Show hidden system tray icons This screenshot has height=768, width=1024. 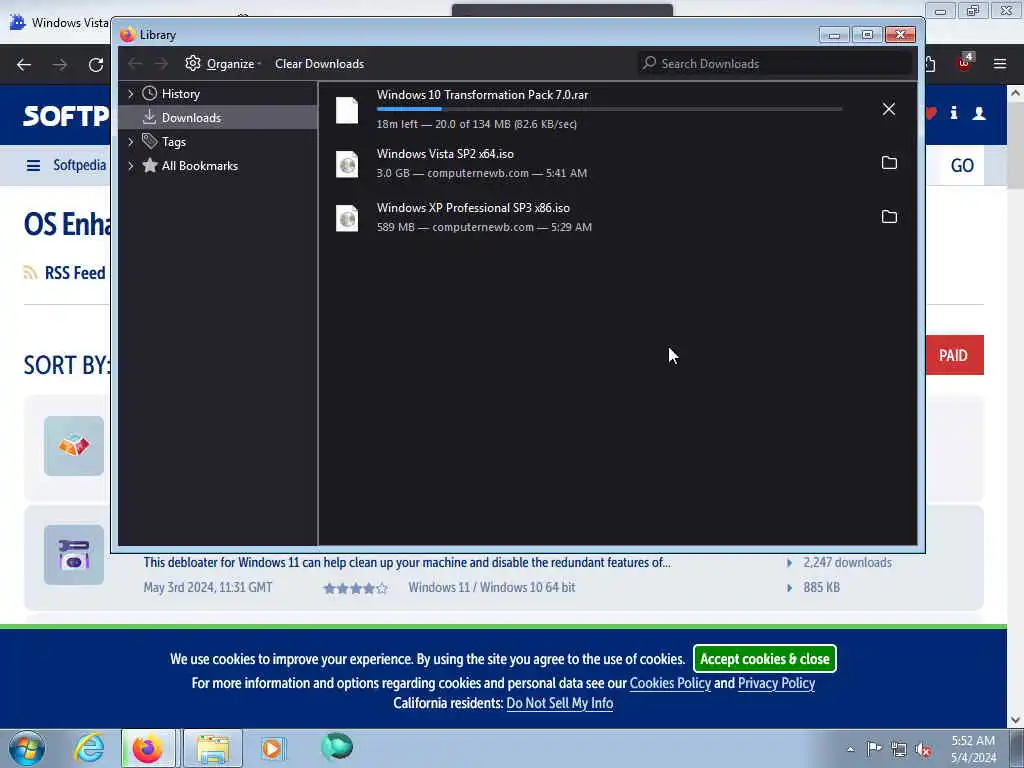point(850,749)
